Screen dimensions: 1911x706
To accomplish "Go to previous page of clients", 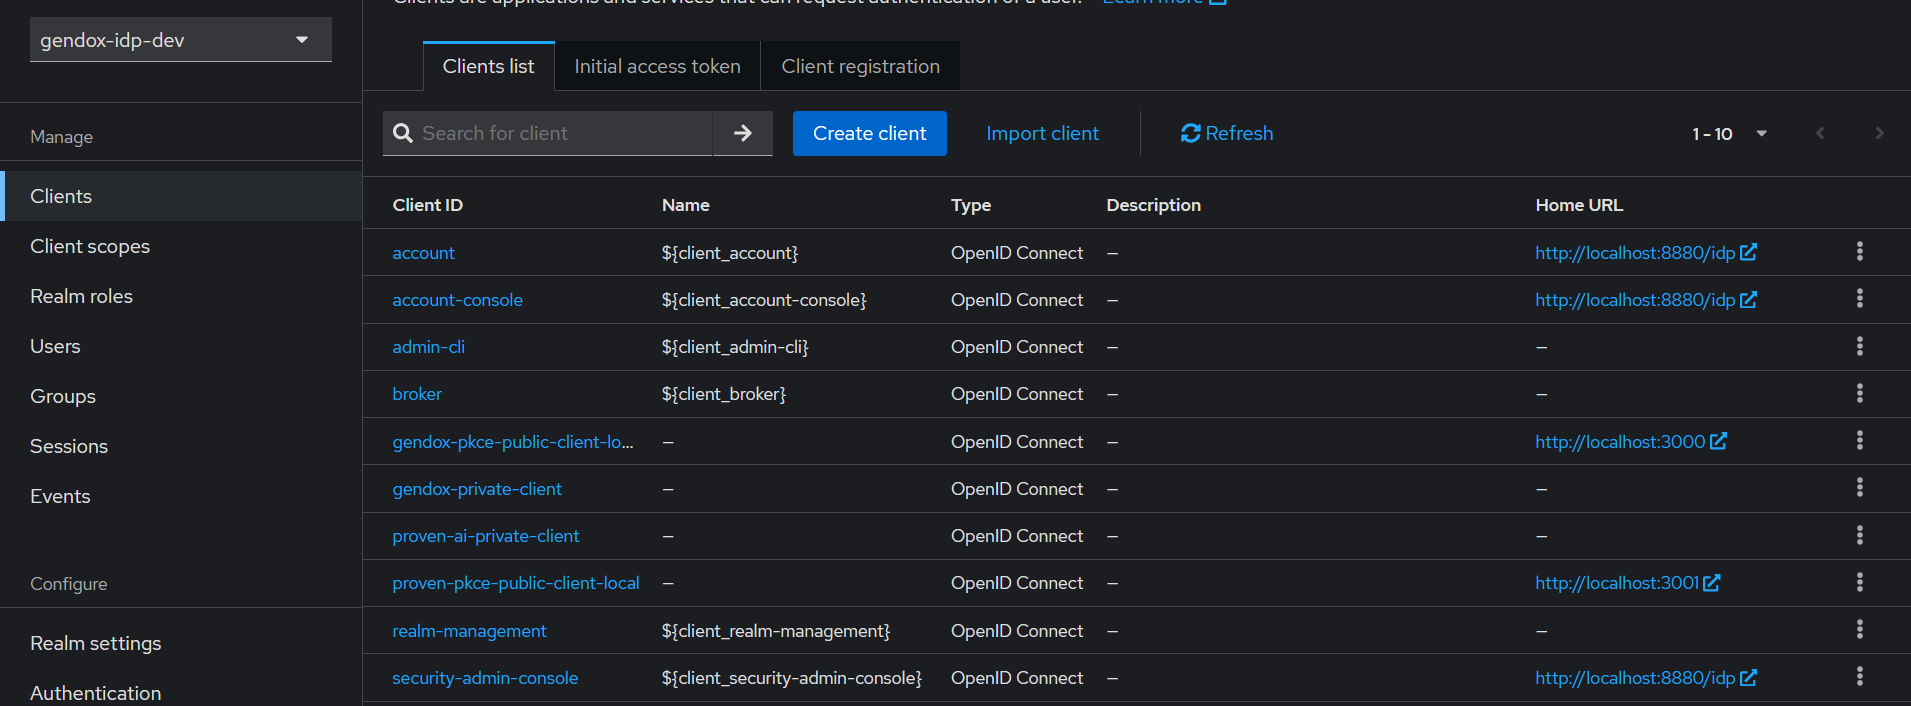I will (1820, 133).
